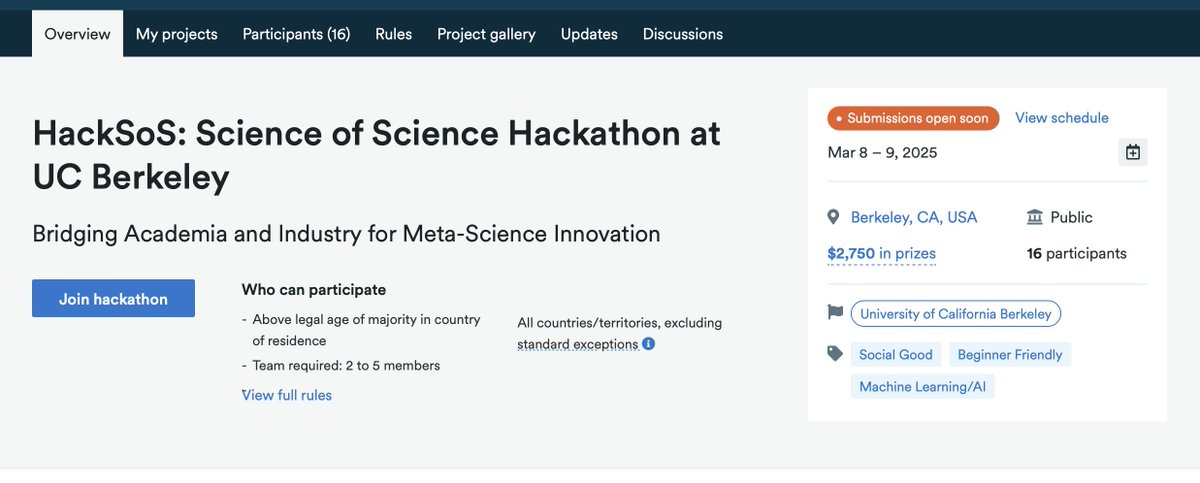Switch to My projects tab
The width and height of the screenshot is (1200, 483).
point(177,34)
